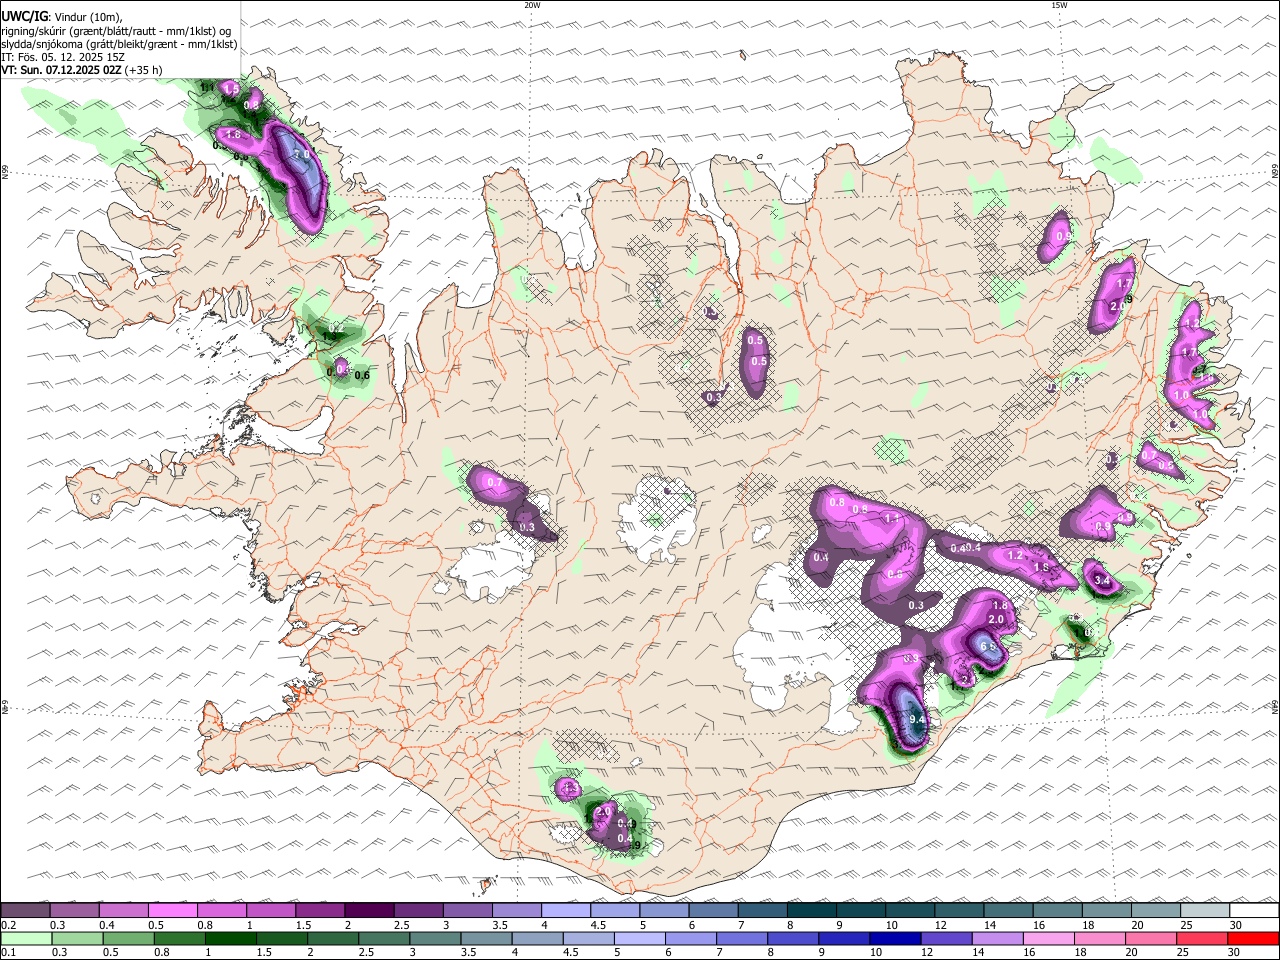Click the "20W" longitude label
Image resolution: width=1280 pixels, height=960 pixels.
532,5
